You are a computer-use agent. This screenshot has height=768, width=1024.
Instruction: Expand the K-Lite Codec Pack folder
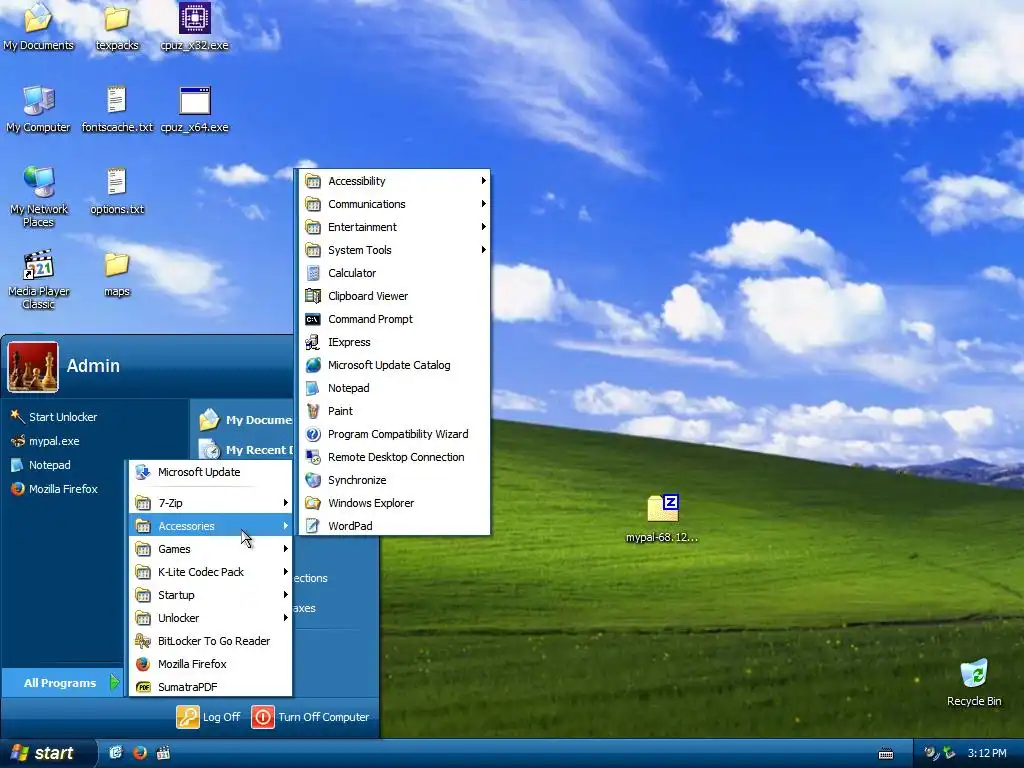[210, 572]
